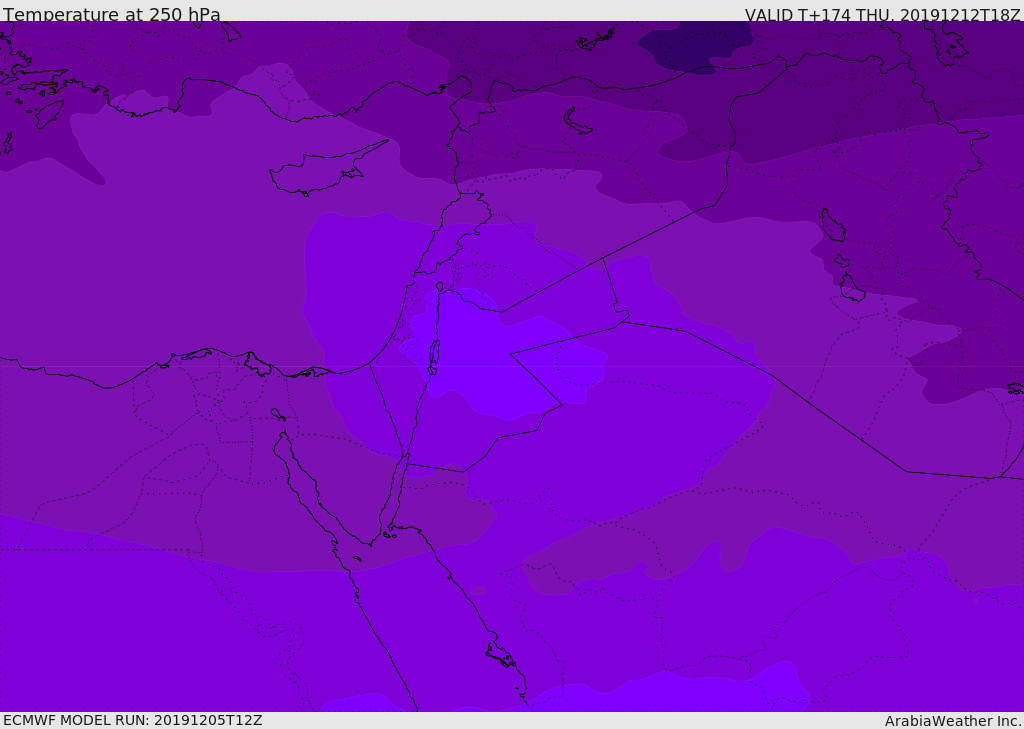Click the 'ECMWF MODEL RUN: 20191205T12Z' text
This screenshot has height=729, width=1024.
click(x=133, y=720)
